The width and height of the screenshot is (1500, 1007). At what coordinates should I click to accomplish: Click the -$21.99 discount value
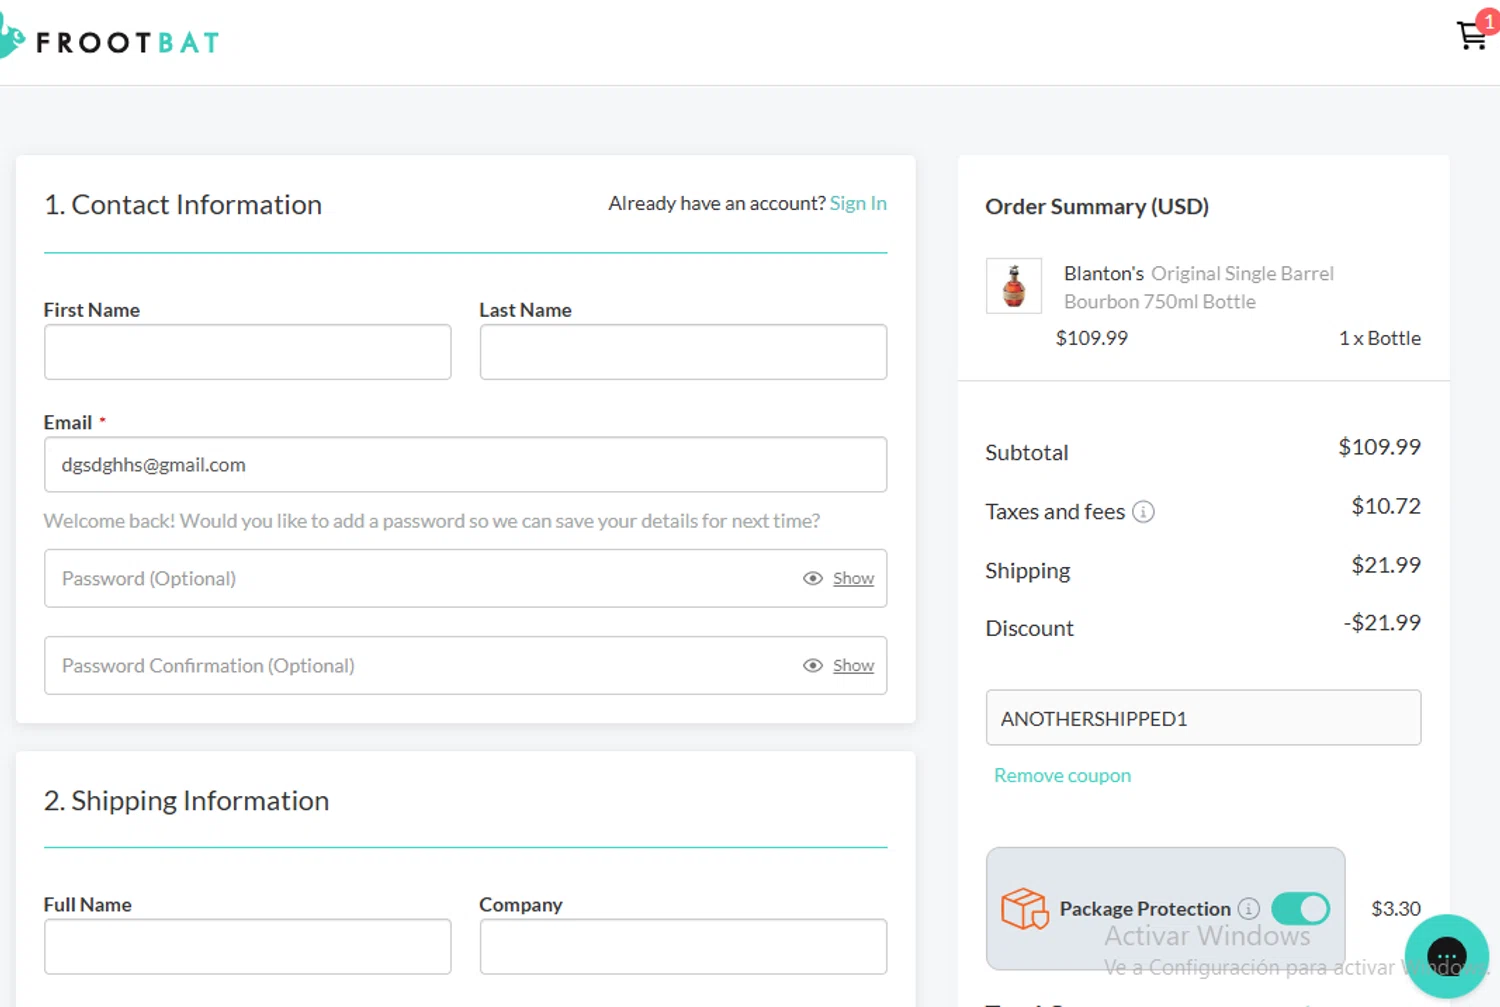1382,623
